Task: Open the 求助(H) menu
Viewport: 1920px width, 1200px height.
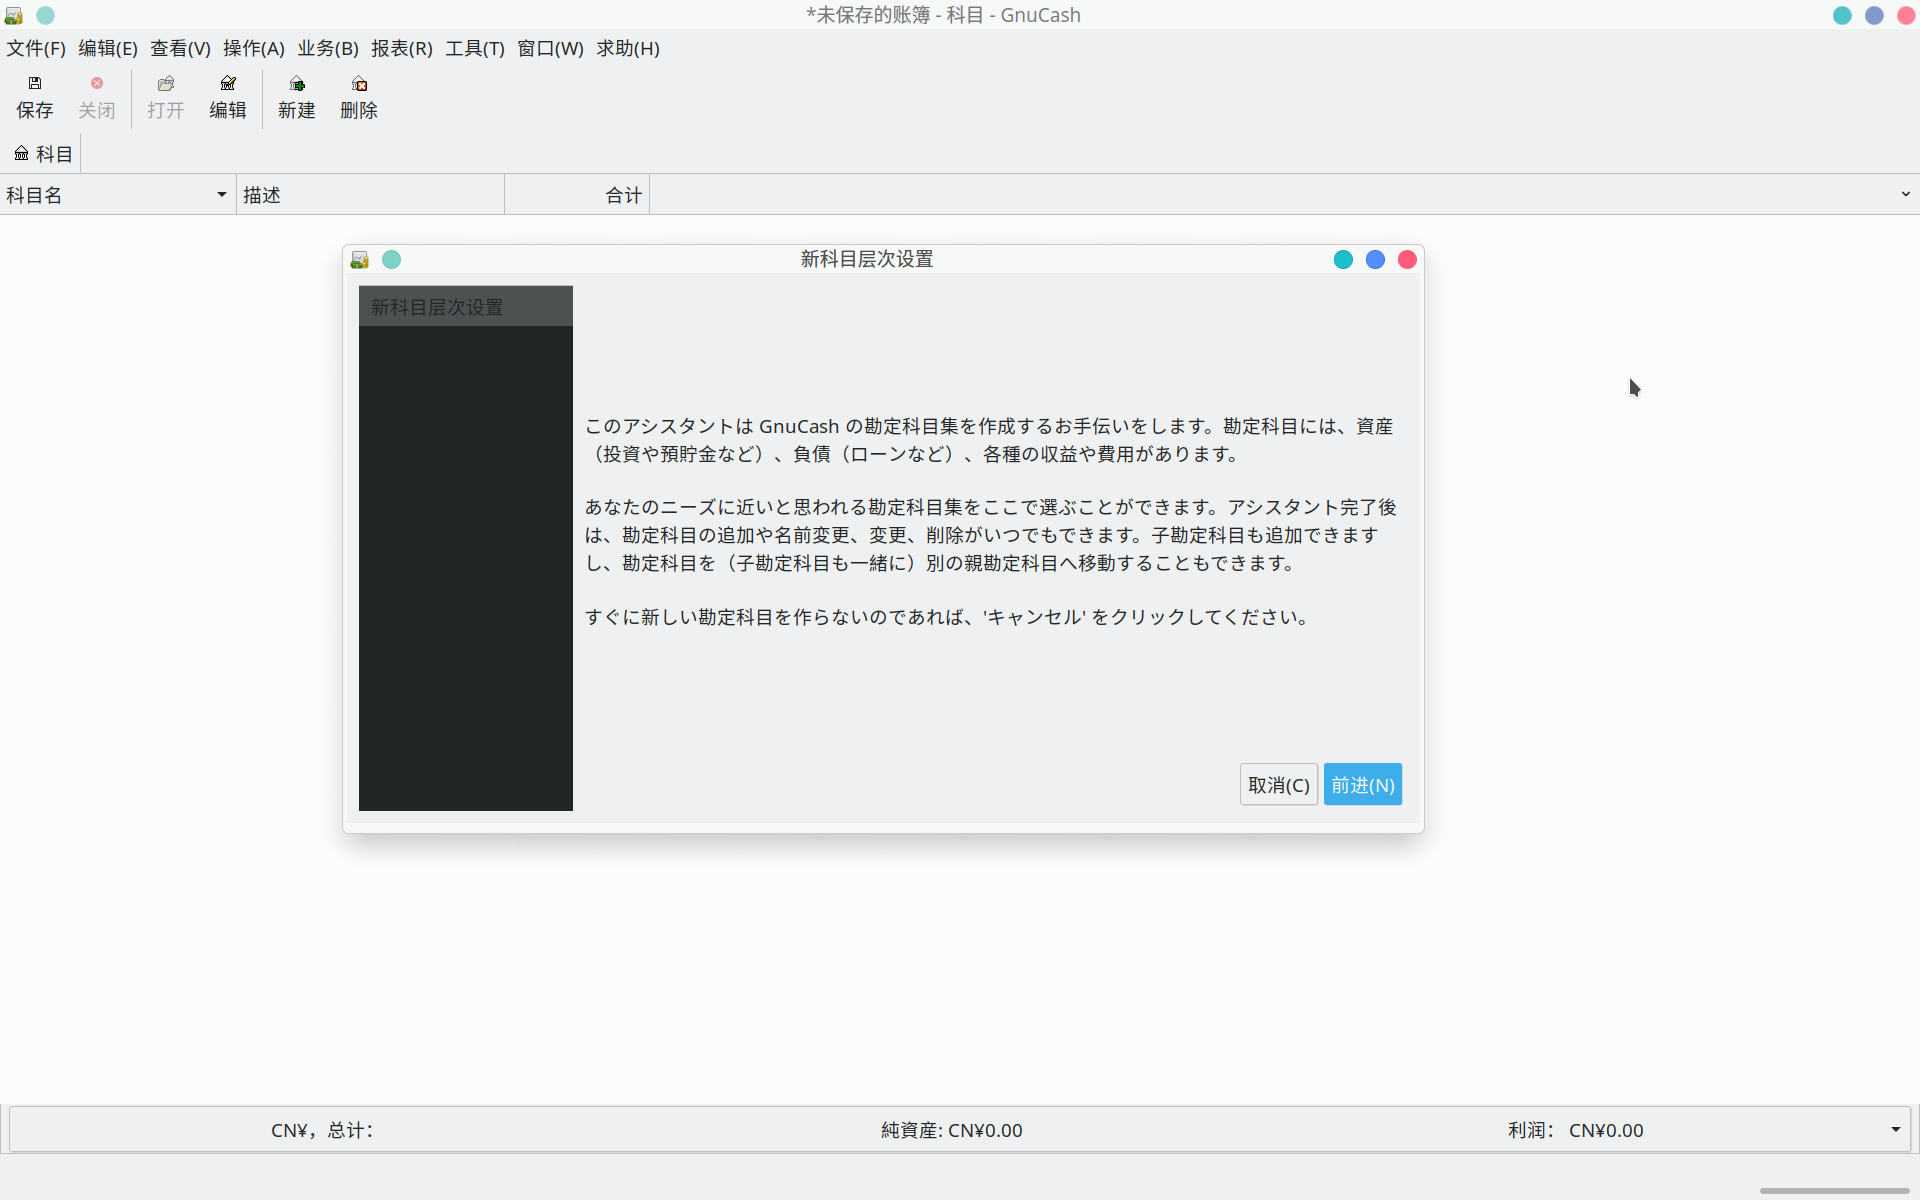Action: (628, 48)
